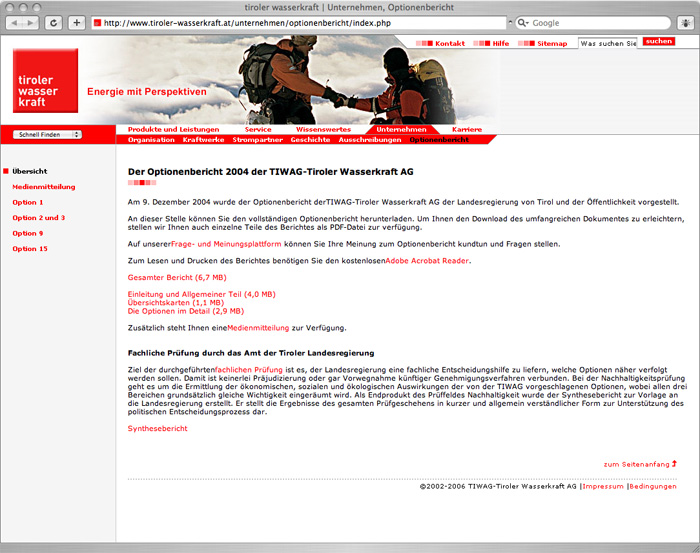Open Option 1 in the sidebar
Image resolution: width=700 pixels, height=553 pixels.
coord(28,202)
